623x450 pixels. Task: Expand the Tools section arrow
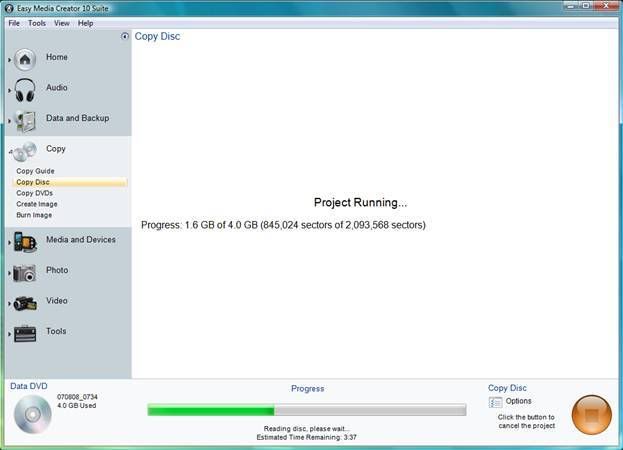[10, 334]
